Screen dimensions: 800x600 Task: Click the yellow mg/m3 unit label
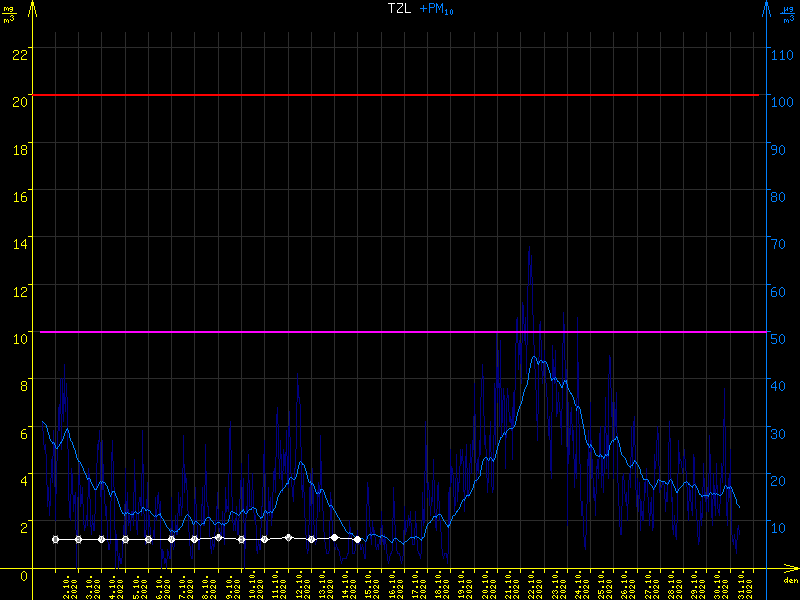pyautogui.click(x=9, y=14)
